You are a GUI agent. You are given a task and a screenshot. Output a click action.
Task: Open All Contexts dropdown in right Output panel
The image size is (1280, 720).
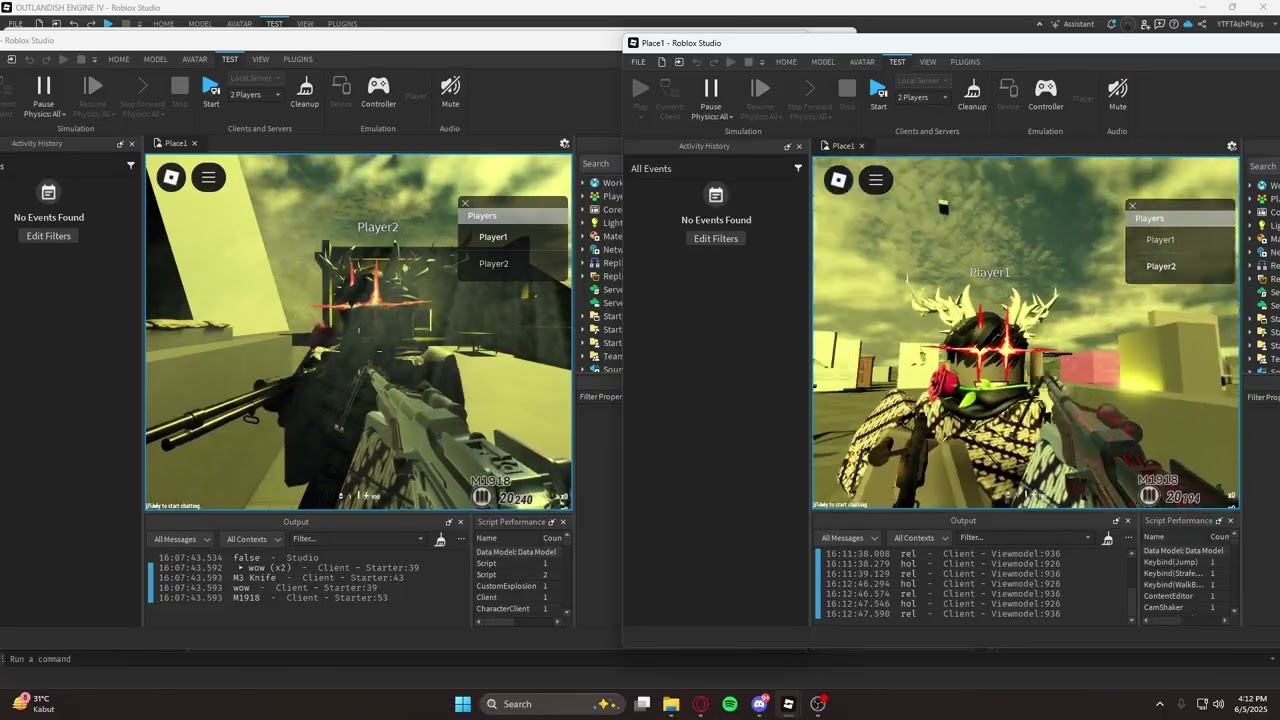919,538
